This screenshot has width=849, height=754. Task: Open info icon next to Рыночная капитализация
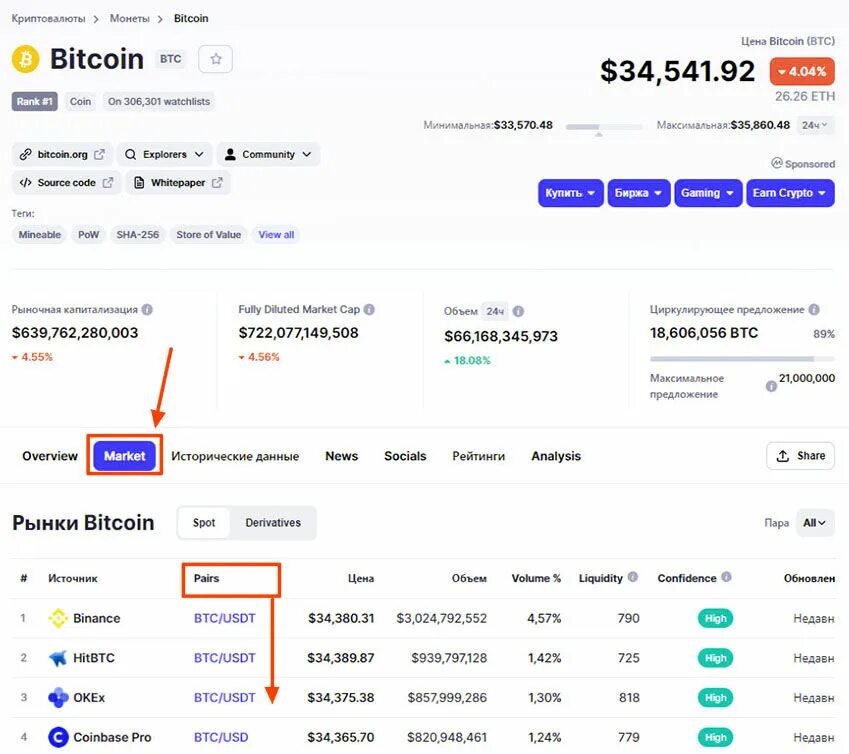tap(147, 310)
